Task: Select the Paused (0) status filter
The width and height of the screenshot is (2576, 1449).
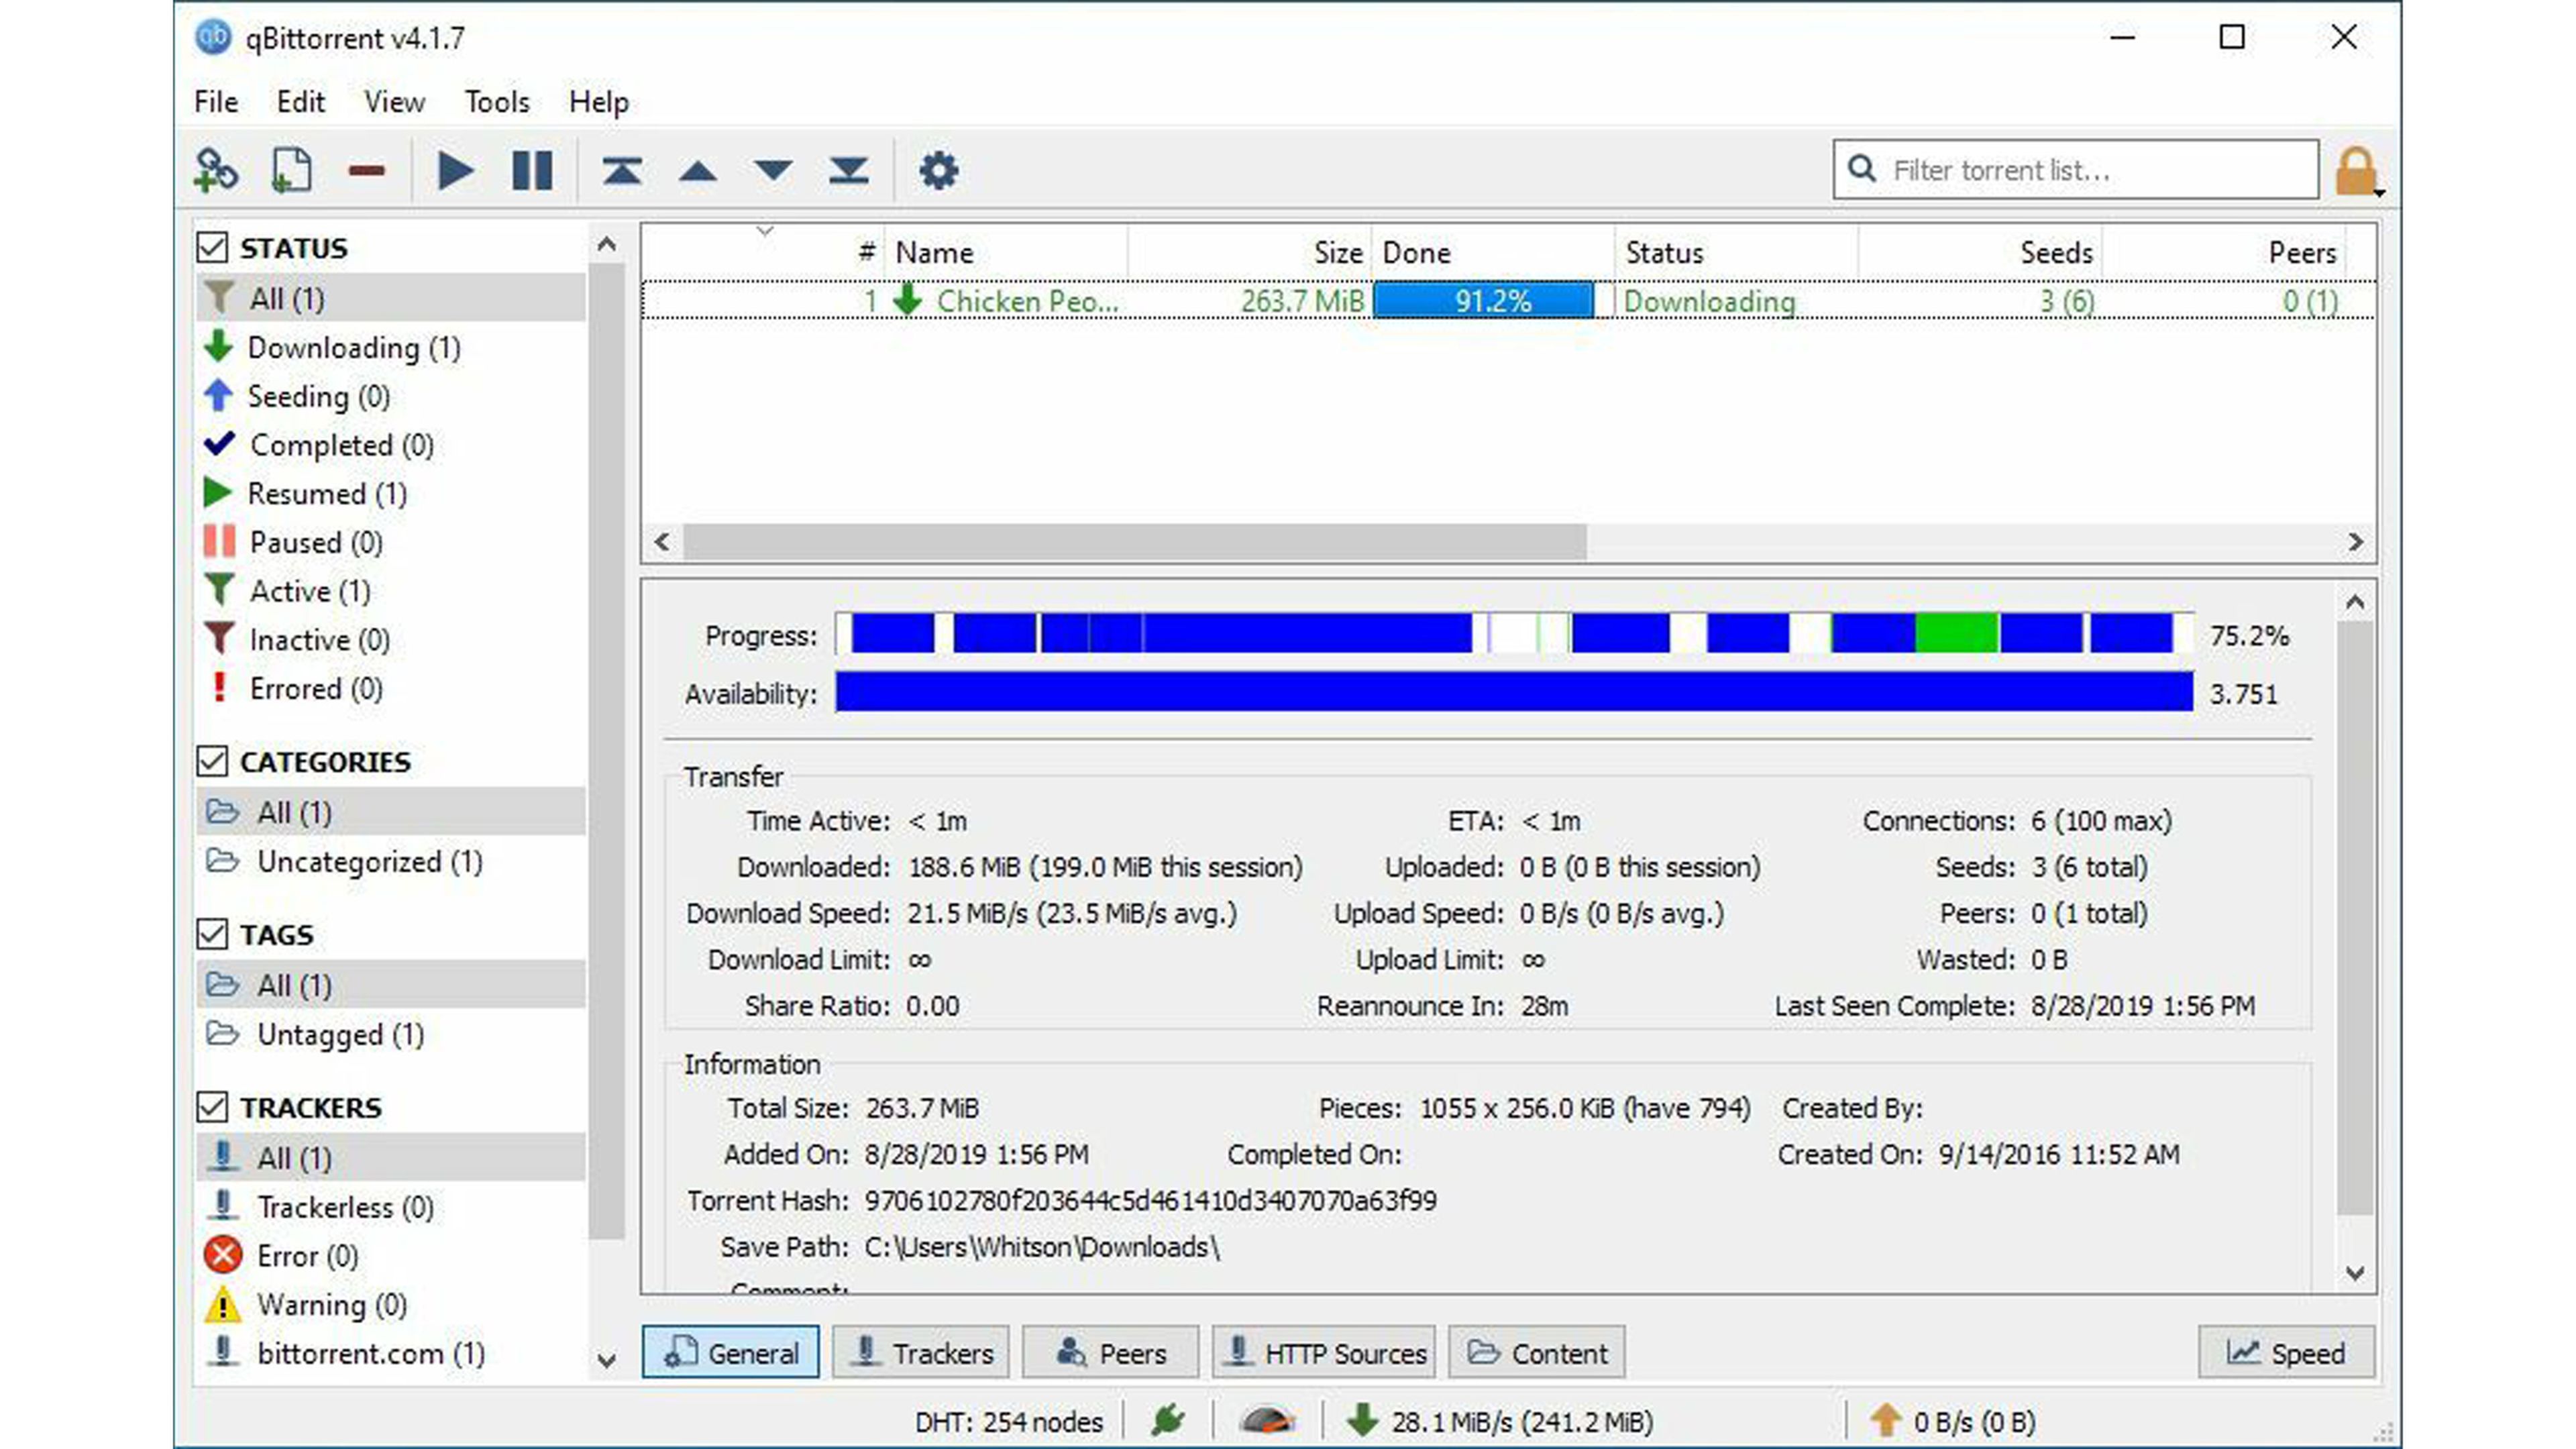Action: tap(391, 543)
